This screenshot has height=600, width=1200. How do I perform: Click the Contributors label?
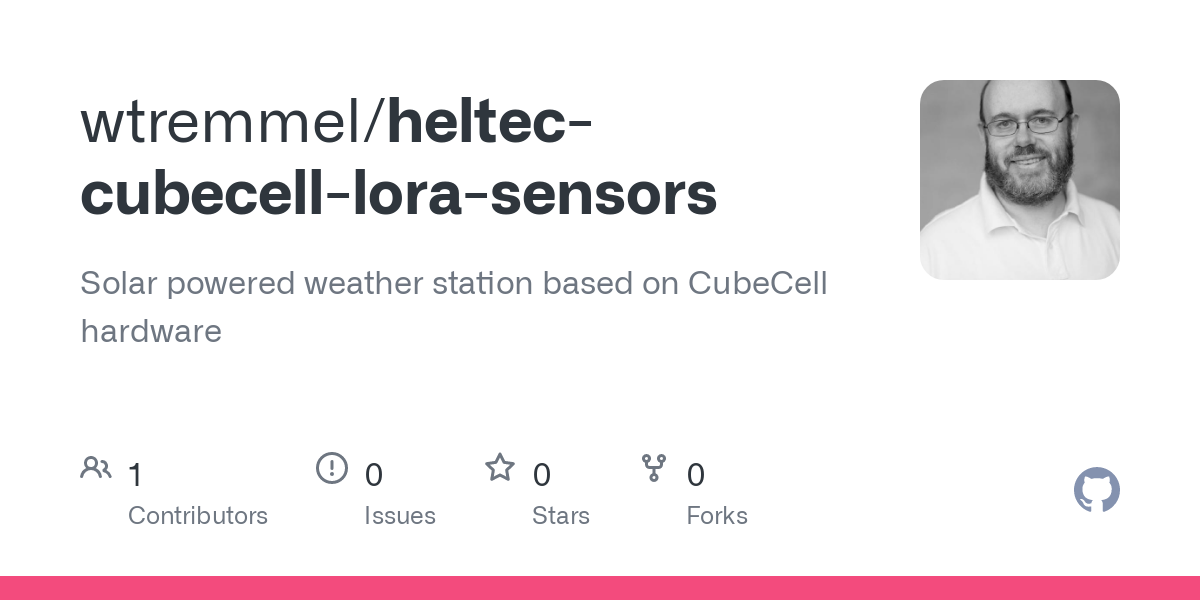pyautogui.click(x=198, y=516)
